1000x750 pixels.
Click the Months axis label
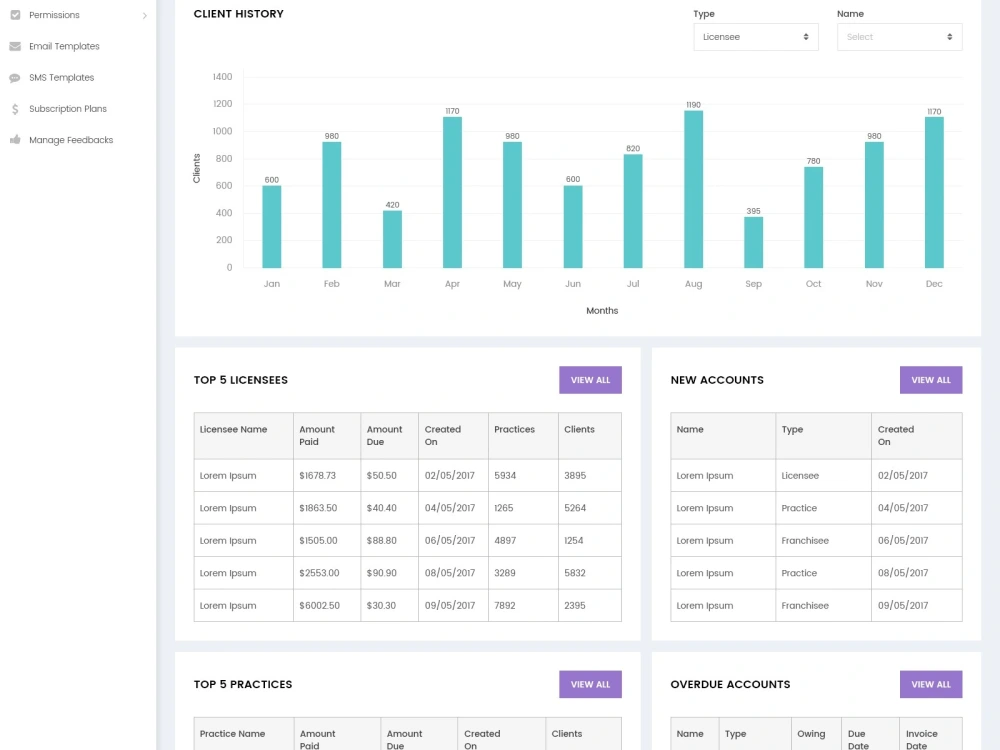(602, 311)
